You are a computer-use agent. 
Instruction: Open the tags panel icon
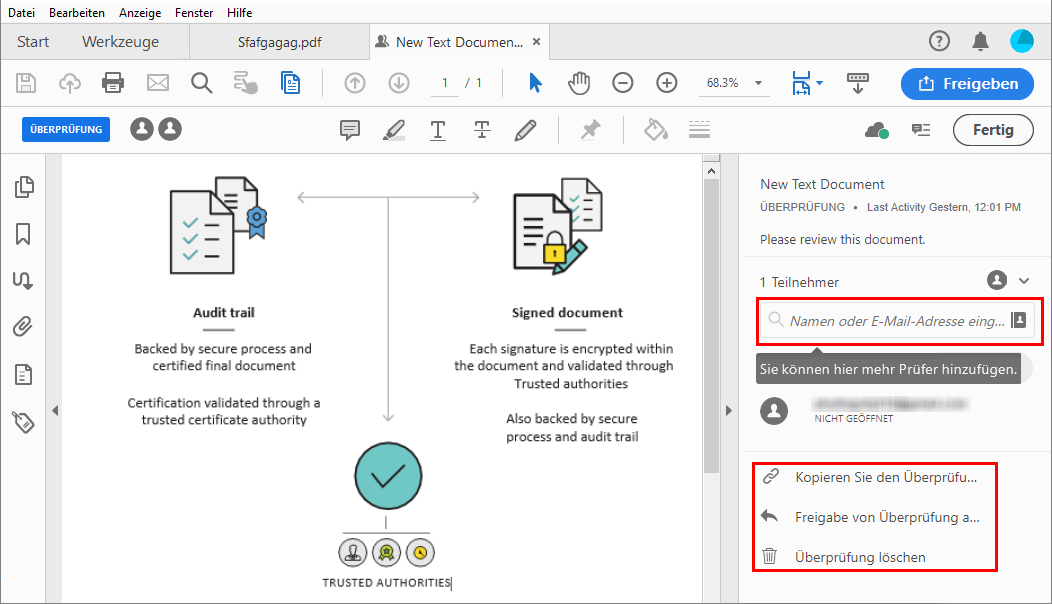[x=23, y=421]
